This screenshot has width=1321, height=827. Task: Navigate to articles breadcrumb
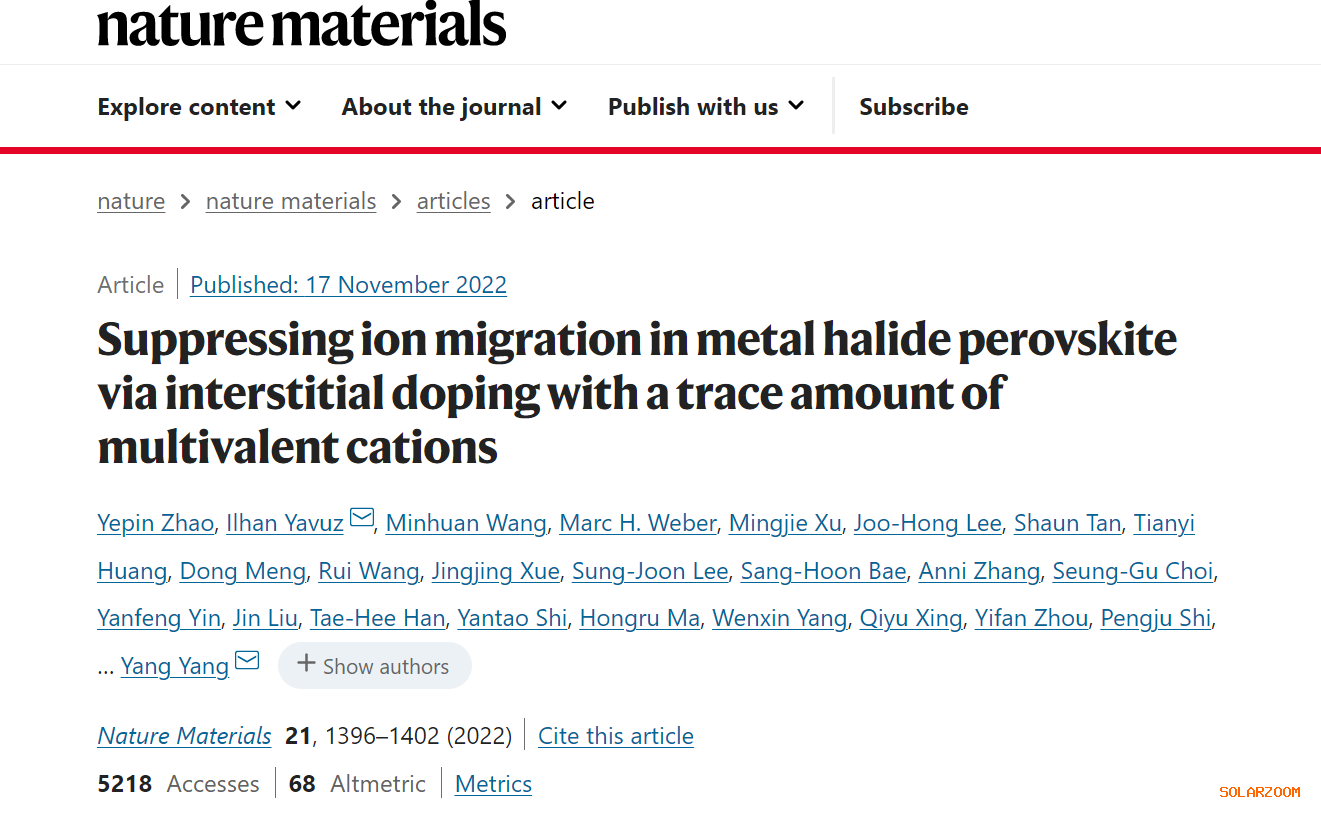453,201
